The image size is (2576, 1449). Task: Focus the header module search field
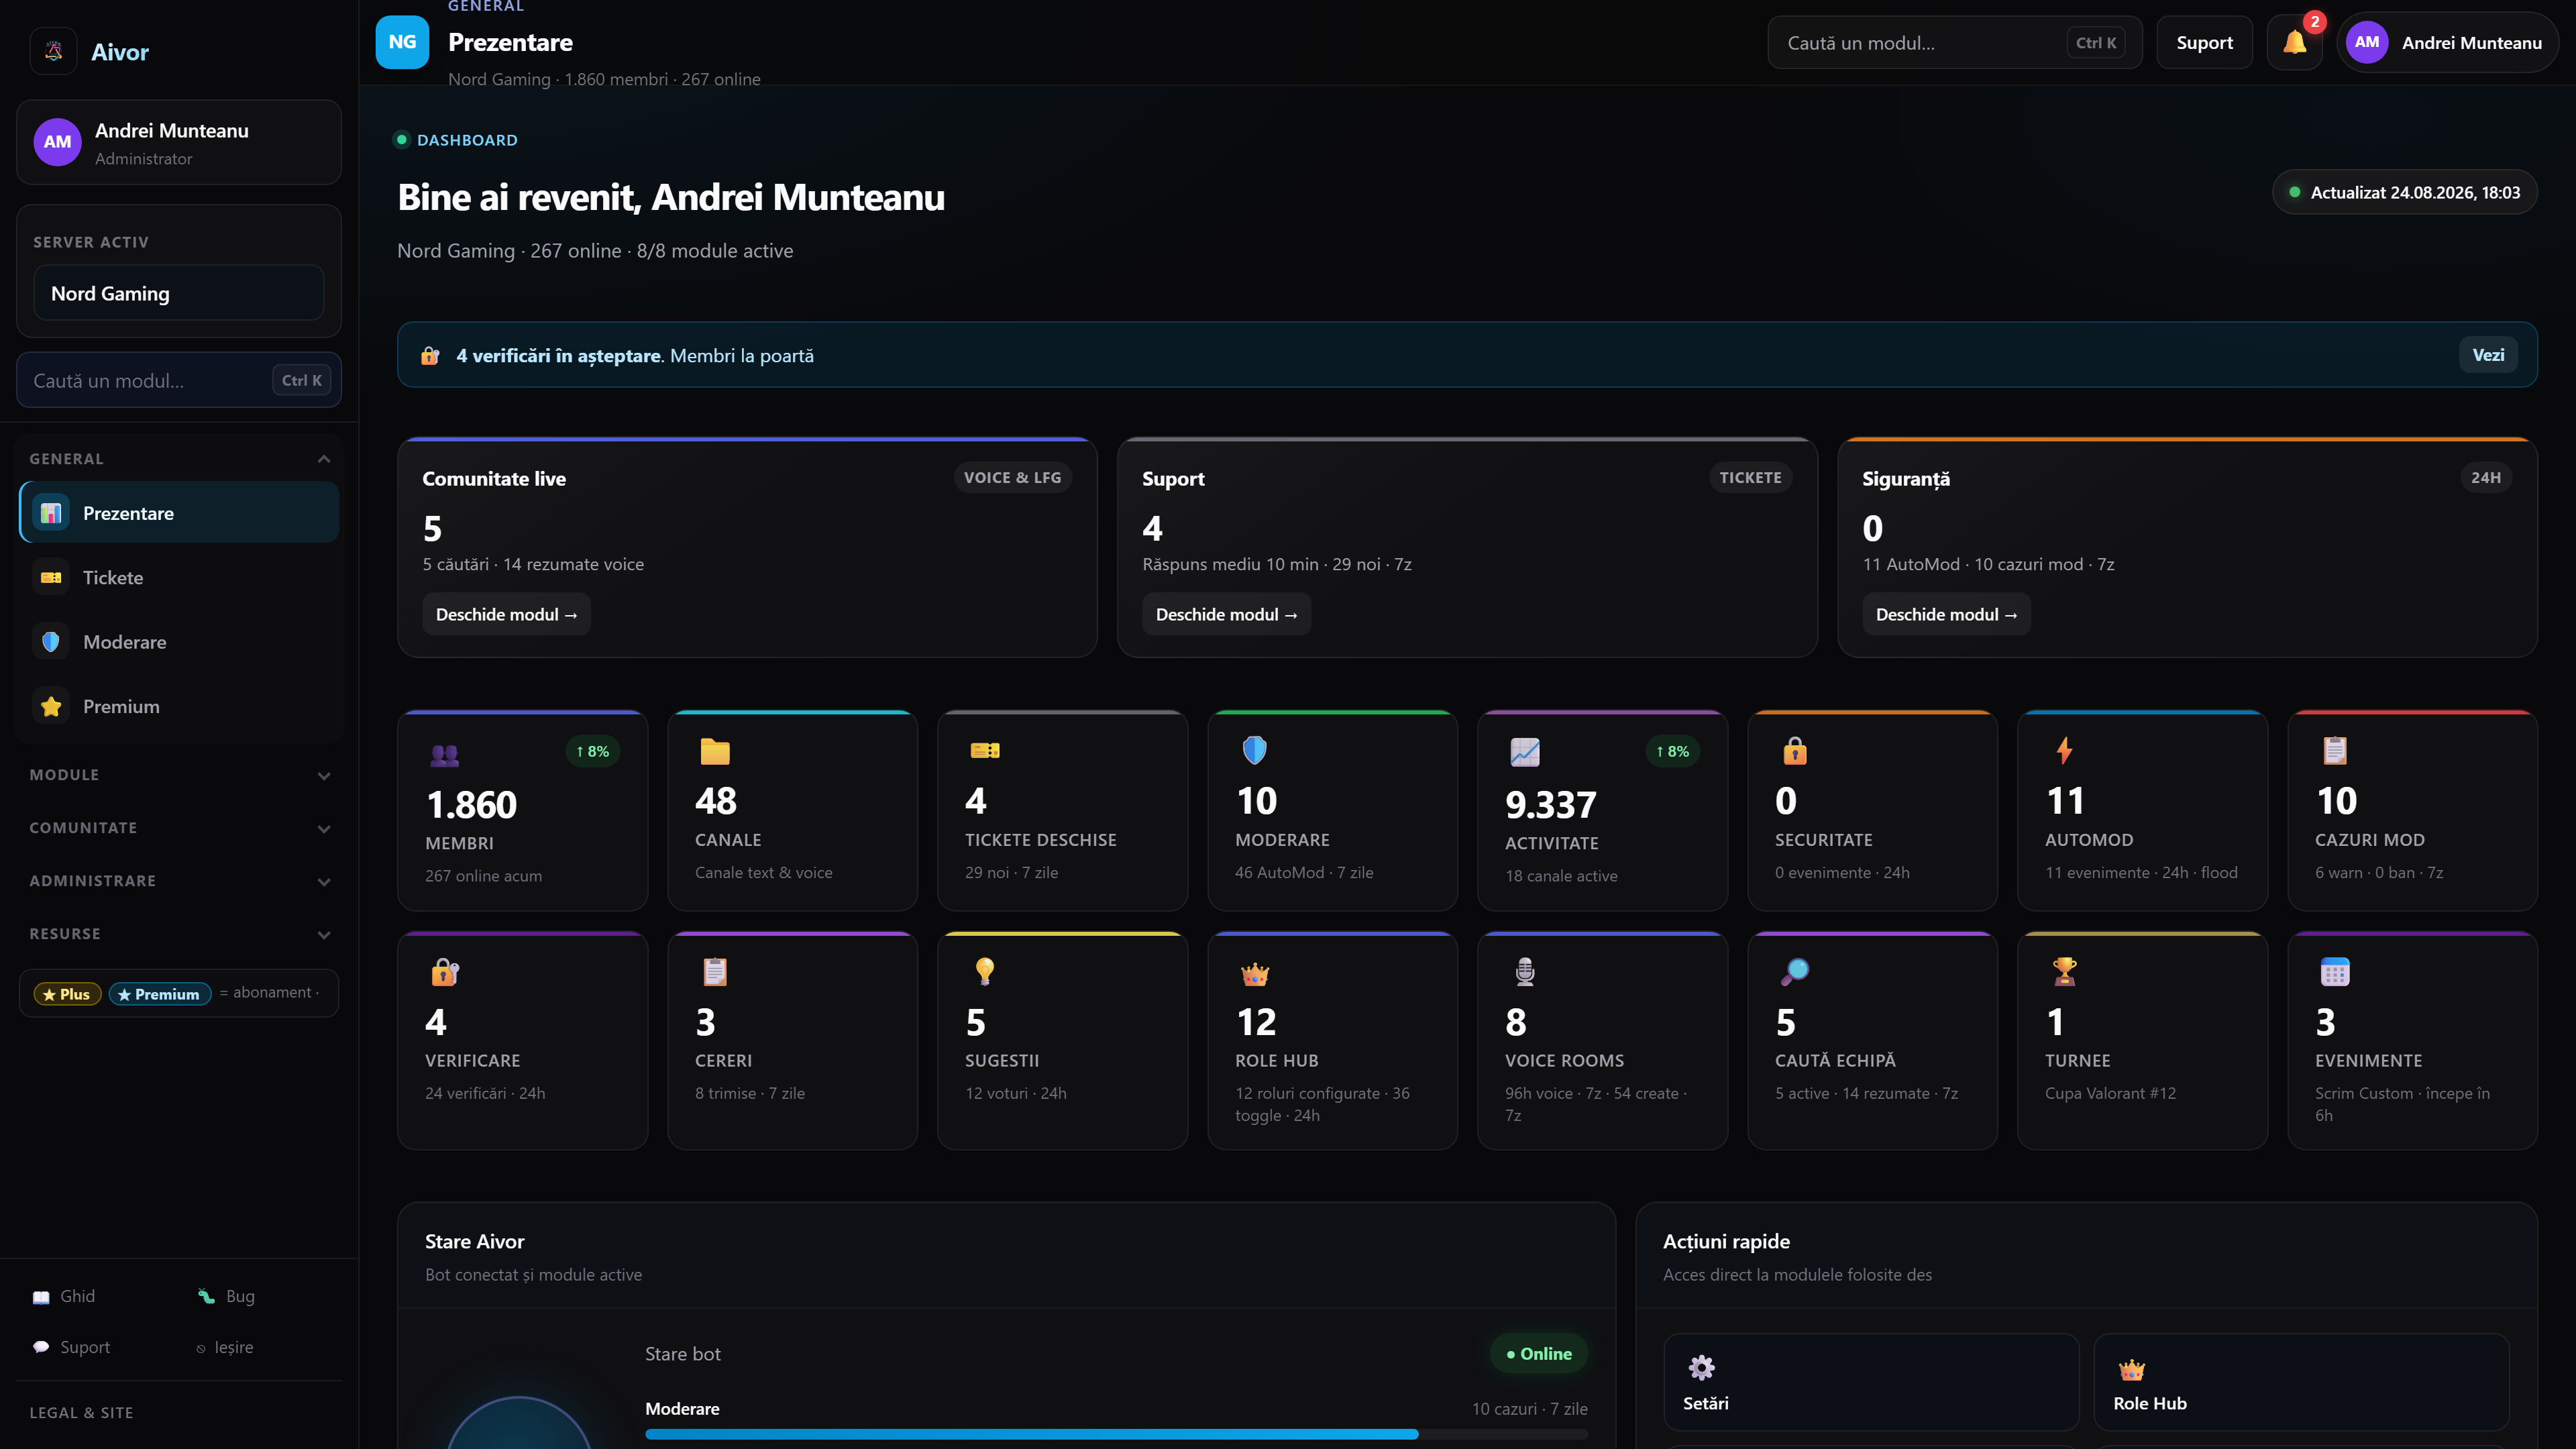tap(1954, 42)
